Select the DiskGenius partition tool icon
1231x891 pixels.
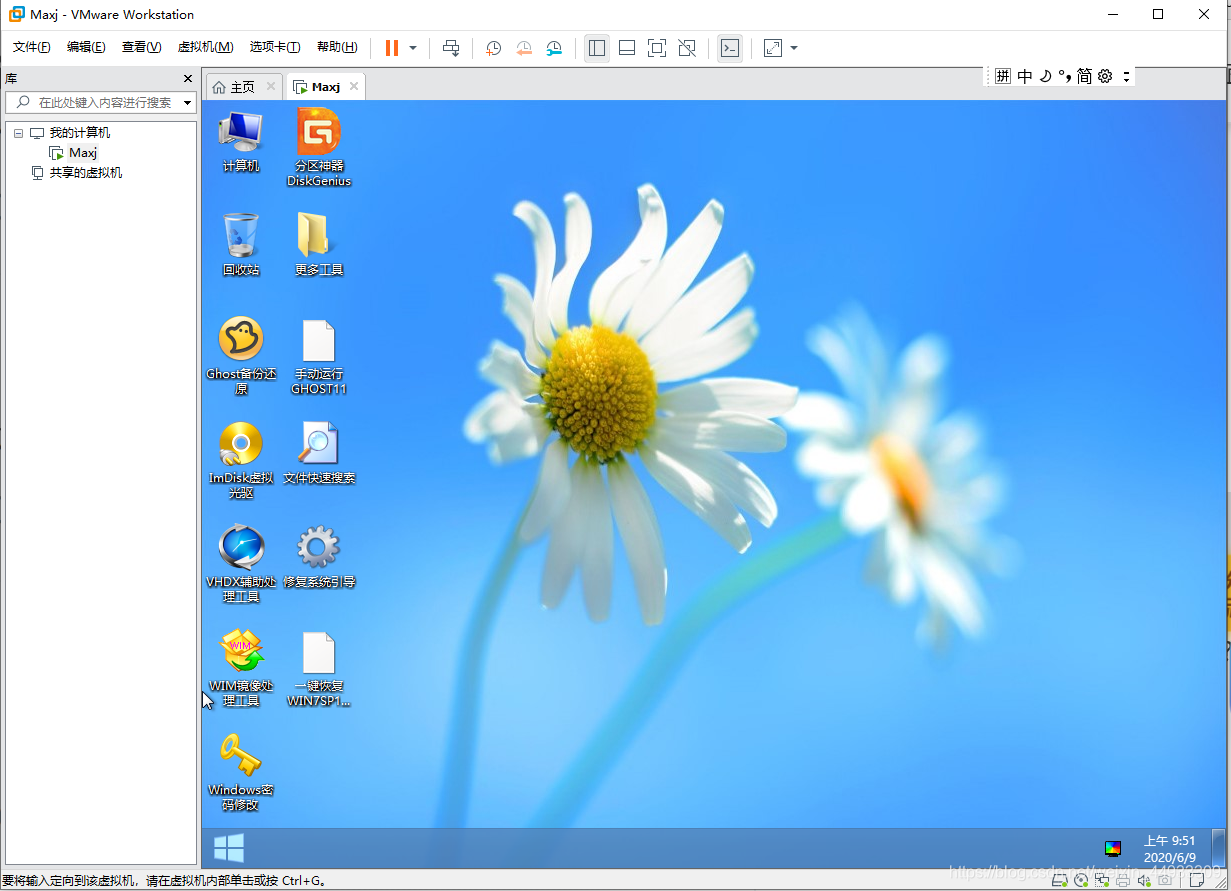click(x=319, y=147)
